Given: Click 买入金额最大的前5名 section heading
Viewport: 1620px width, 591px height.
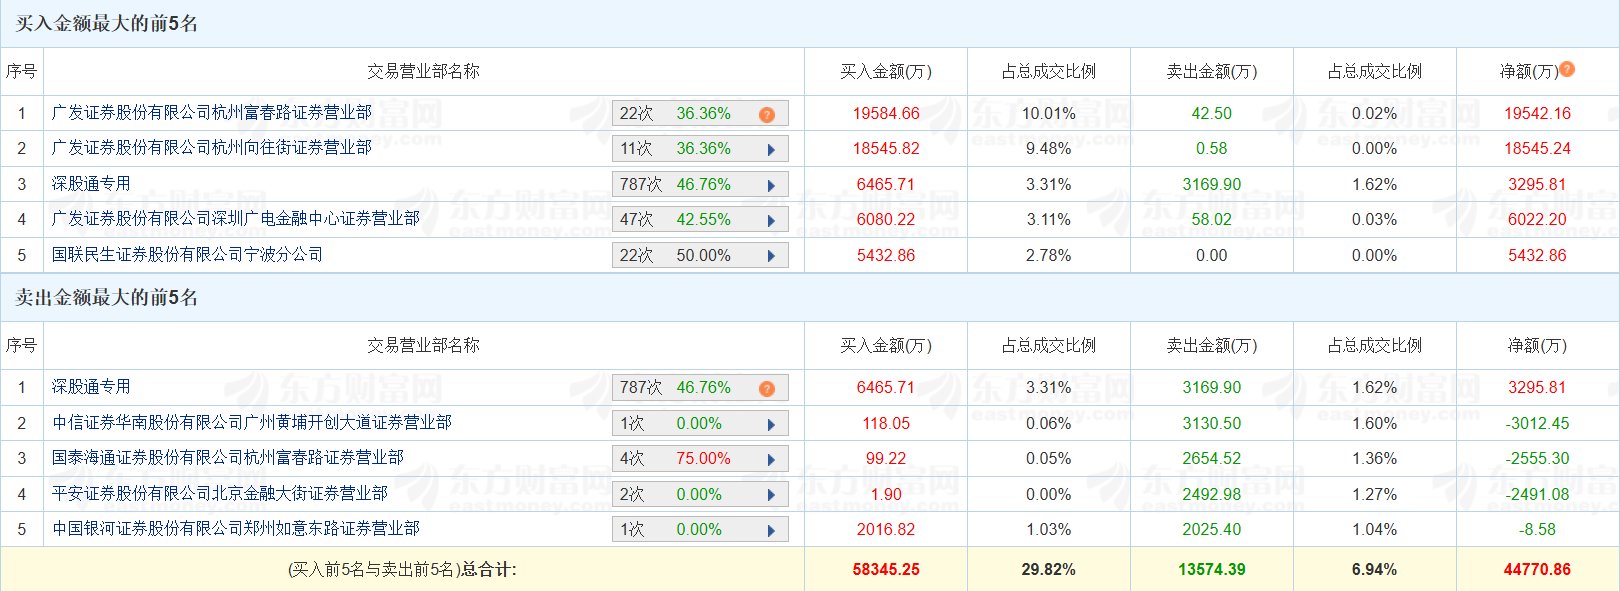Looking at the screenshot, I should point(107,24).
